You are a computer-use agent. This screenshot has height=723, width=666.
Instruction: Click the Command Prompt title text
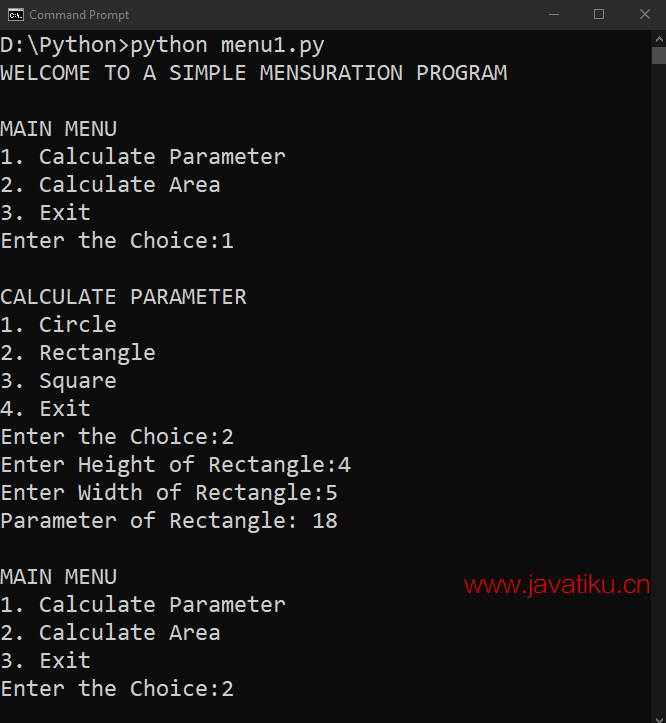(x=79, y=15)
